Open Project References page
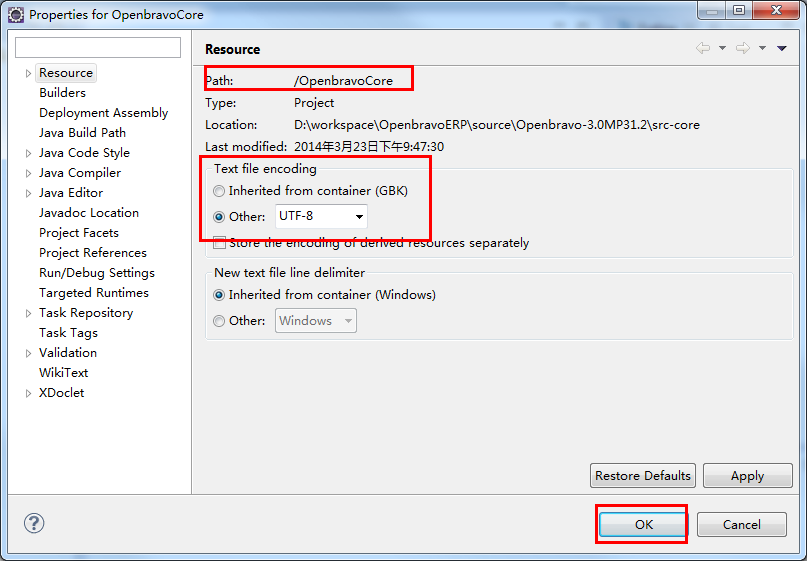The width and height of the screenshot is (807, 561). tap(93, 253)
